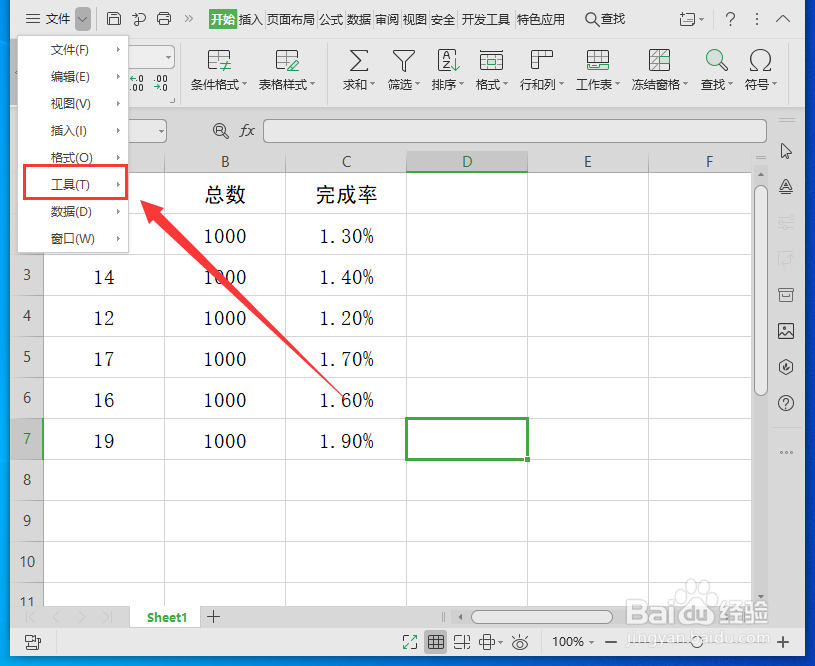Image resolution: width=815 pixels, height=666 pixels.
Task: Open the 窗口(W) submenu
Action: pos(73,239)
